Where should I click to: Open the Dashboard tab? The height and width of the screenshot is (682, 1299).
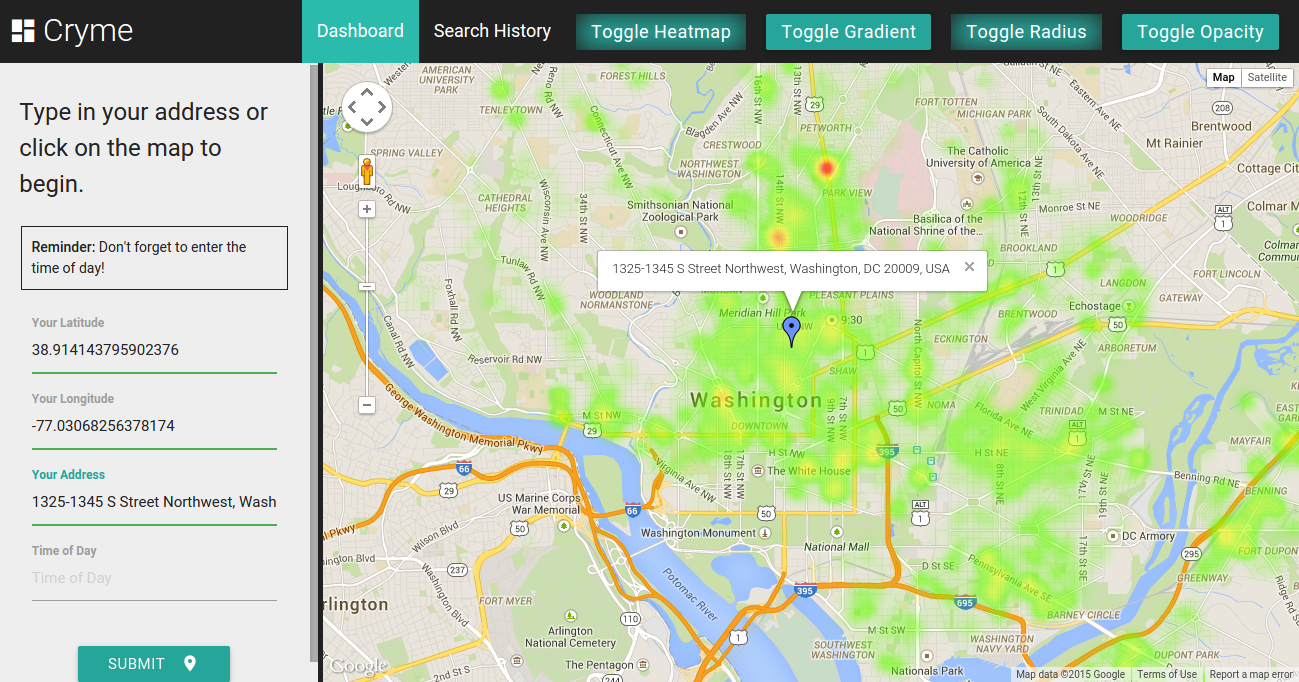(x=360, y=31)
